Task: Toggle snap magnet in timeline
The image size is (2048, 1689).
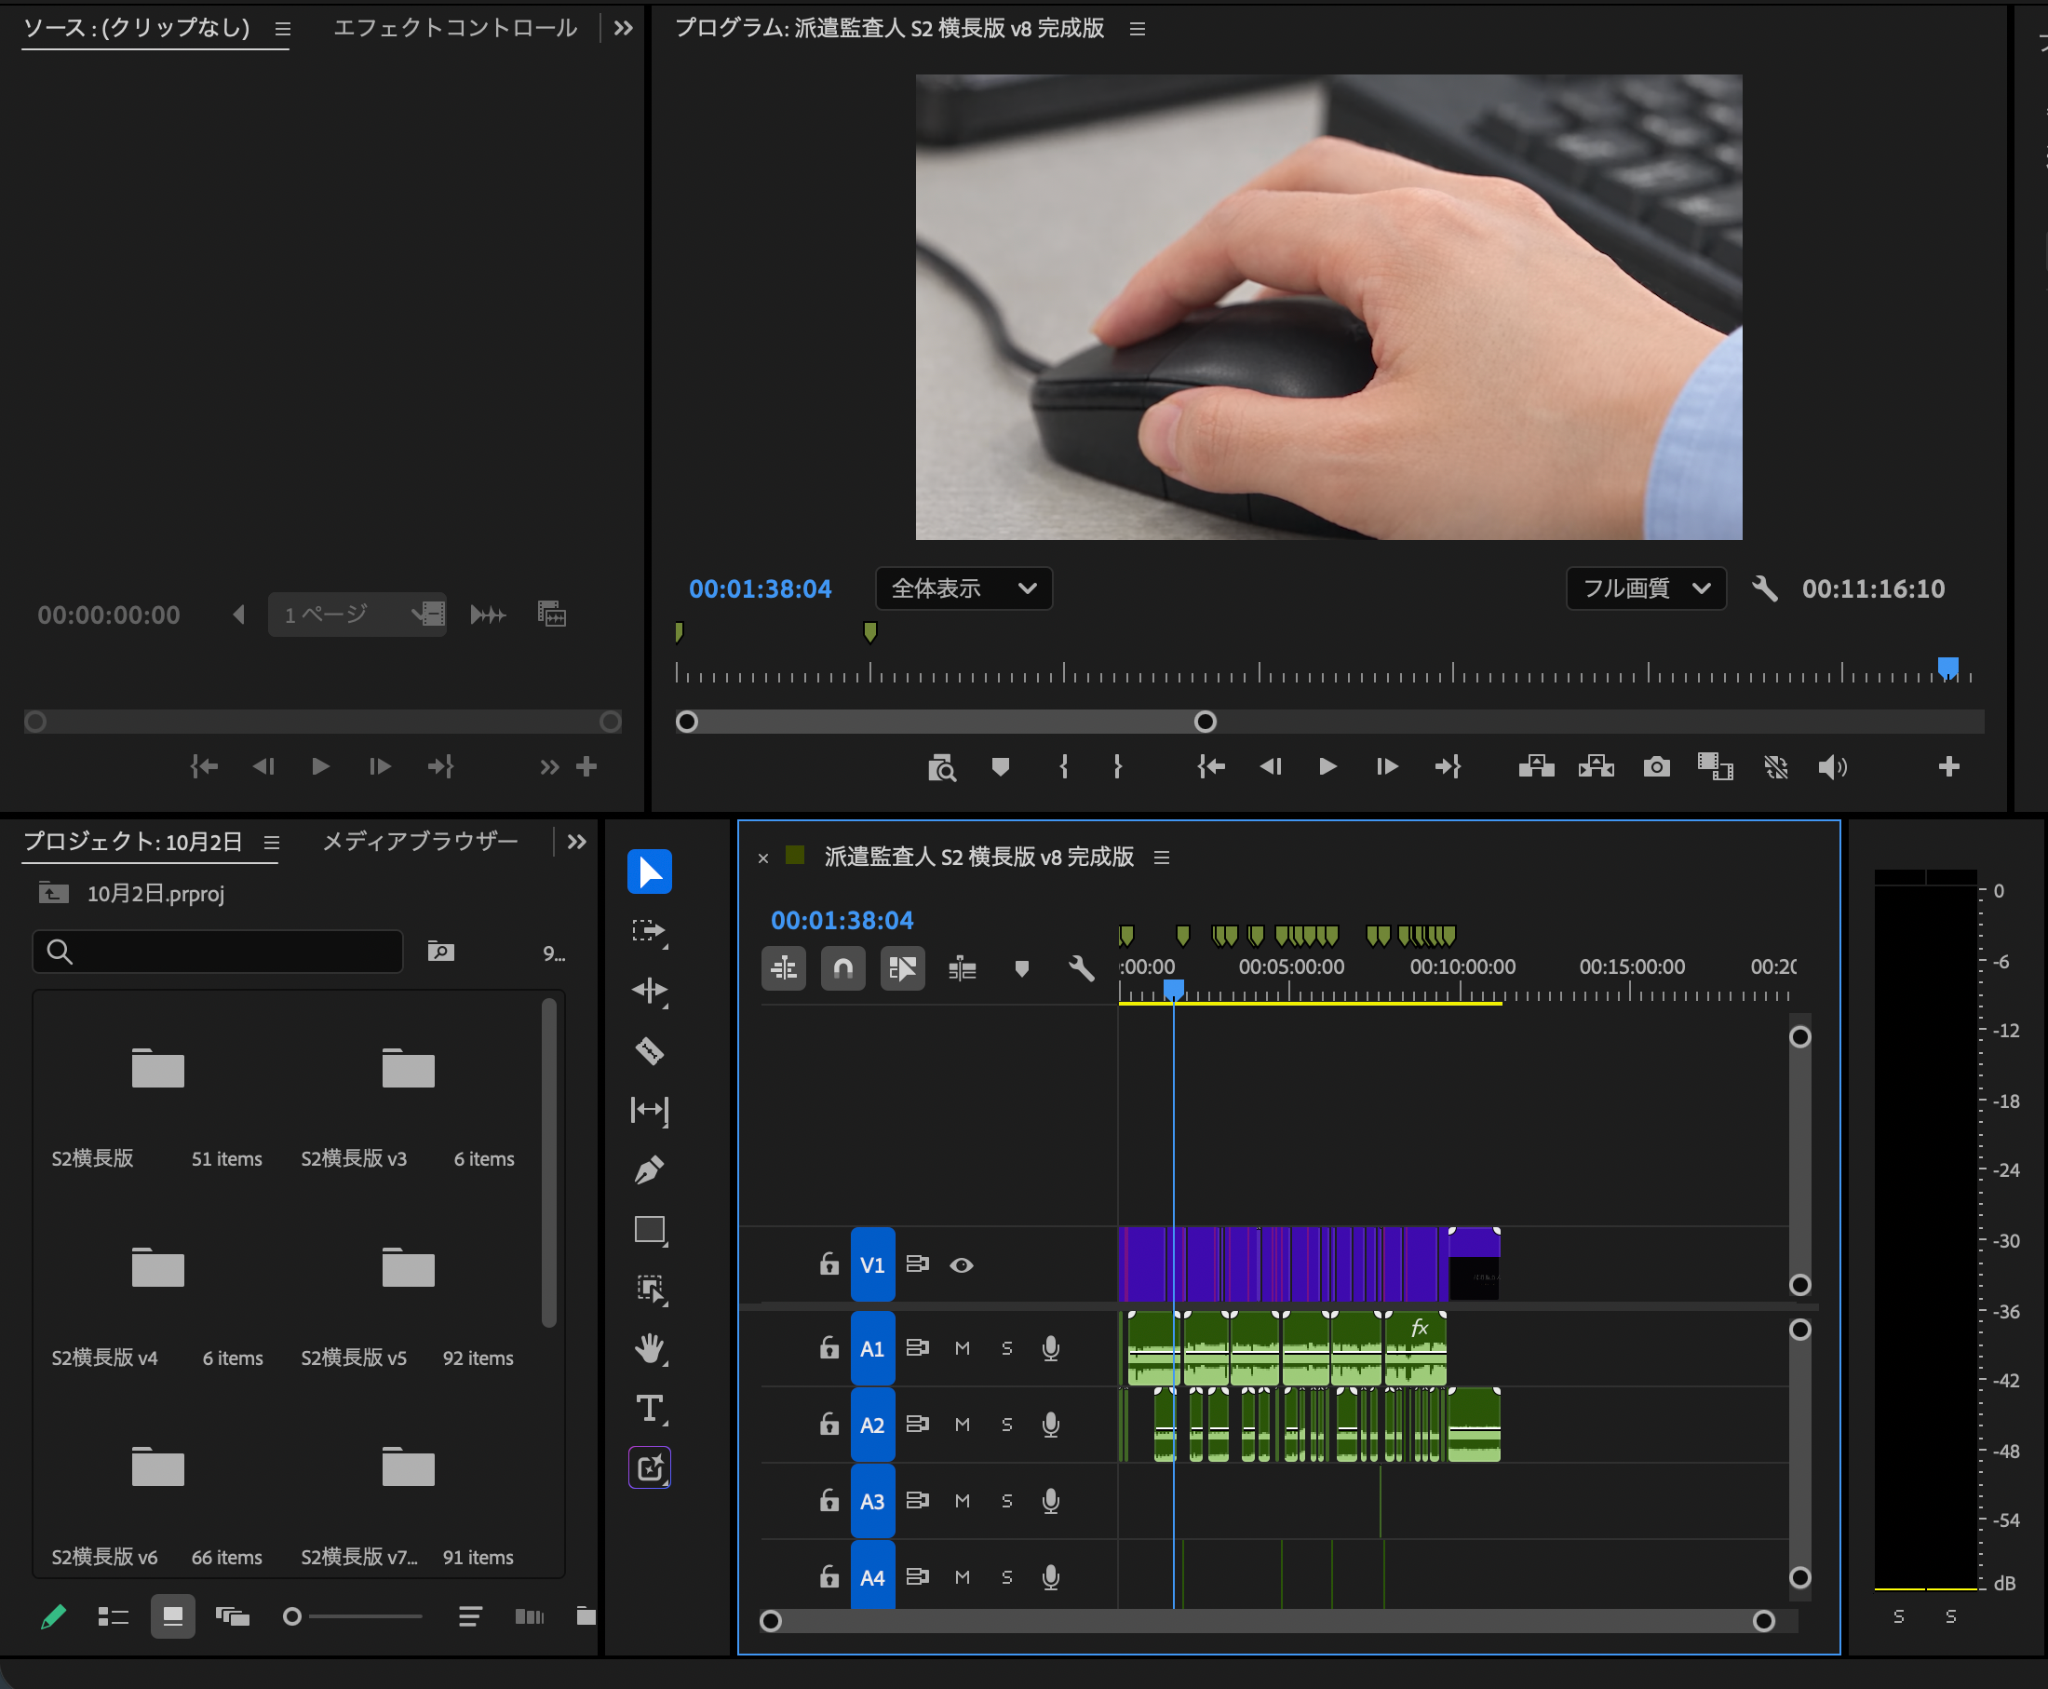Action: 843,968
